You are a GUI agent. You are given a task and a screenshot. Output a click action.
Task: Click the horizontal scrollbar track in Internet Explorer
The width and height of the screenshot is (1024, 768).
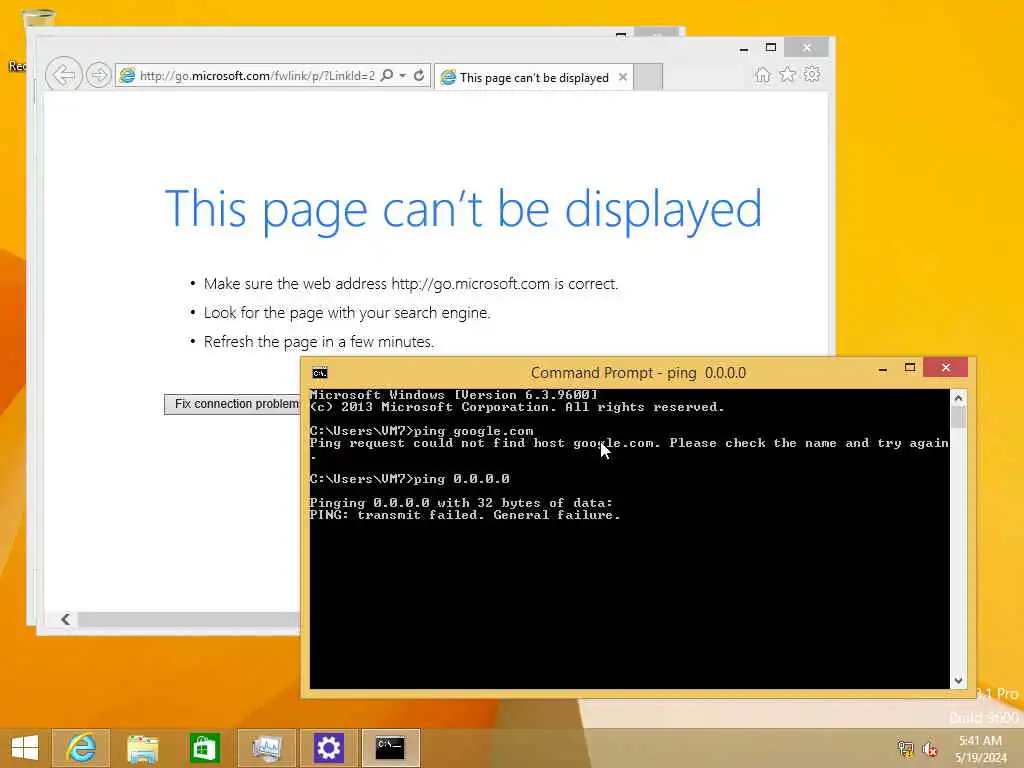(189, 619)
